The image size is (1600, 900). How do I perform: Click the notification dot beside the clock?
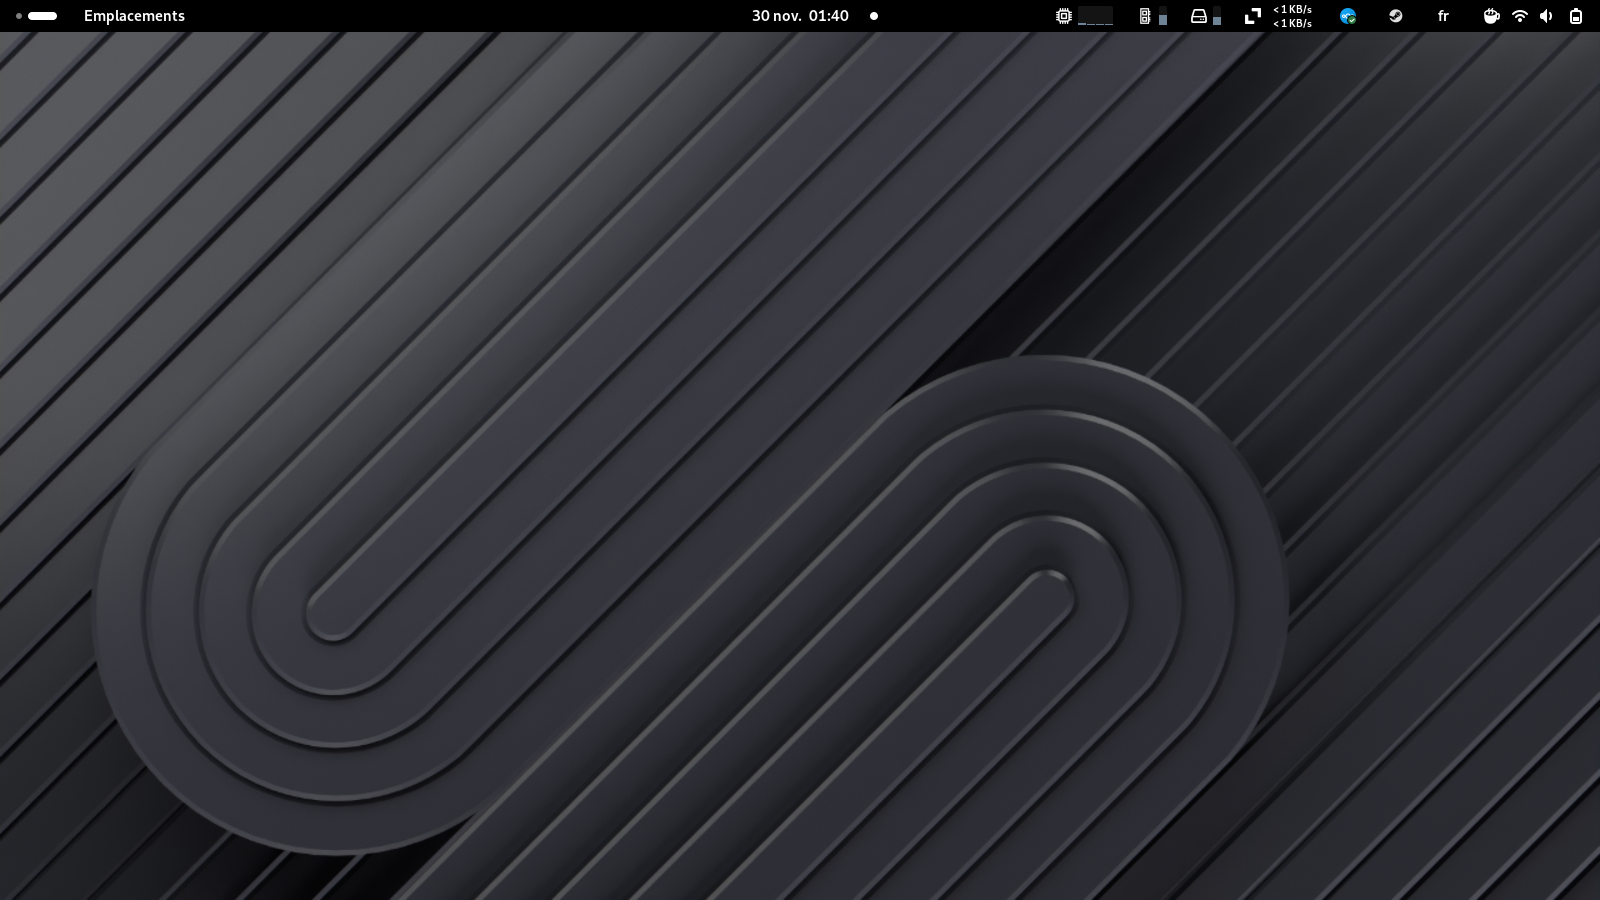(x=874, y=16)
